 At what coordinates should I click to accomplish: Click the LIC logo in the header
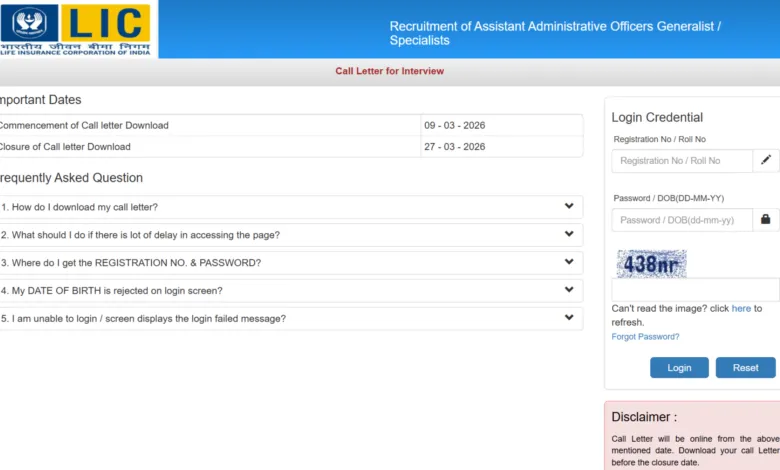click(x=76, y=29)
